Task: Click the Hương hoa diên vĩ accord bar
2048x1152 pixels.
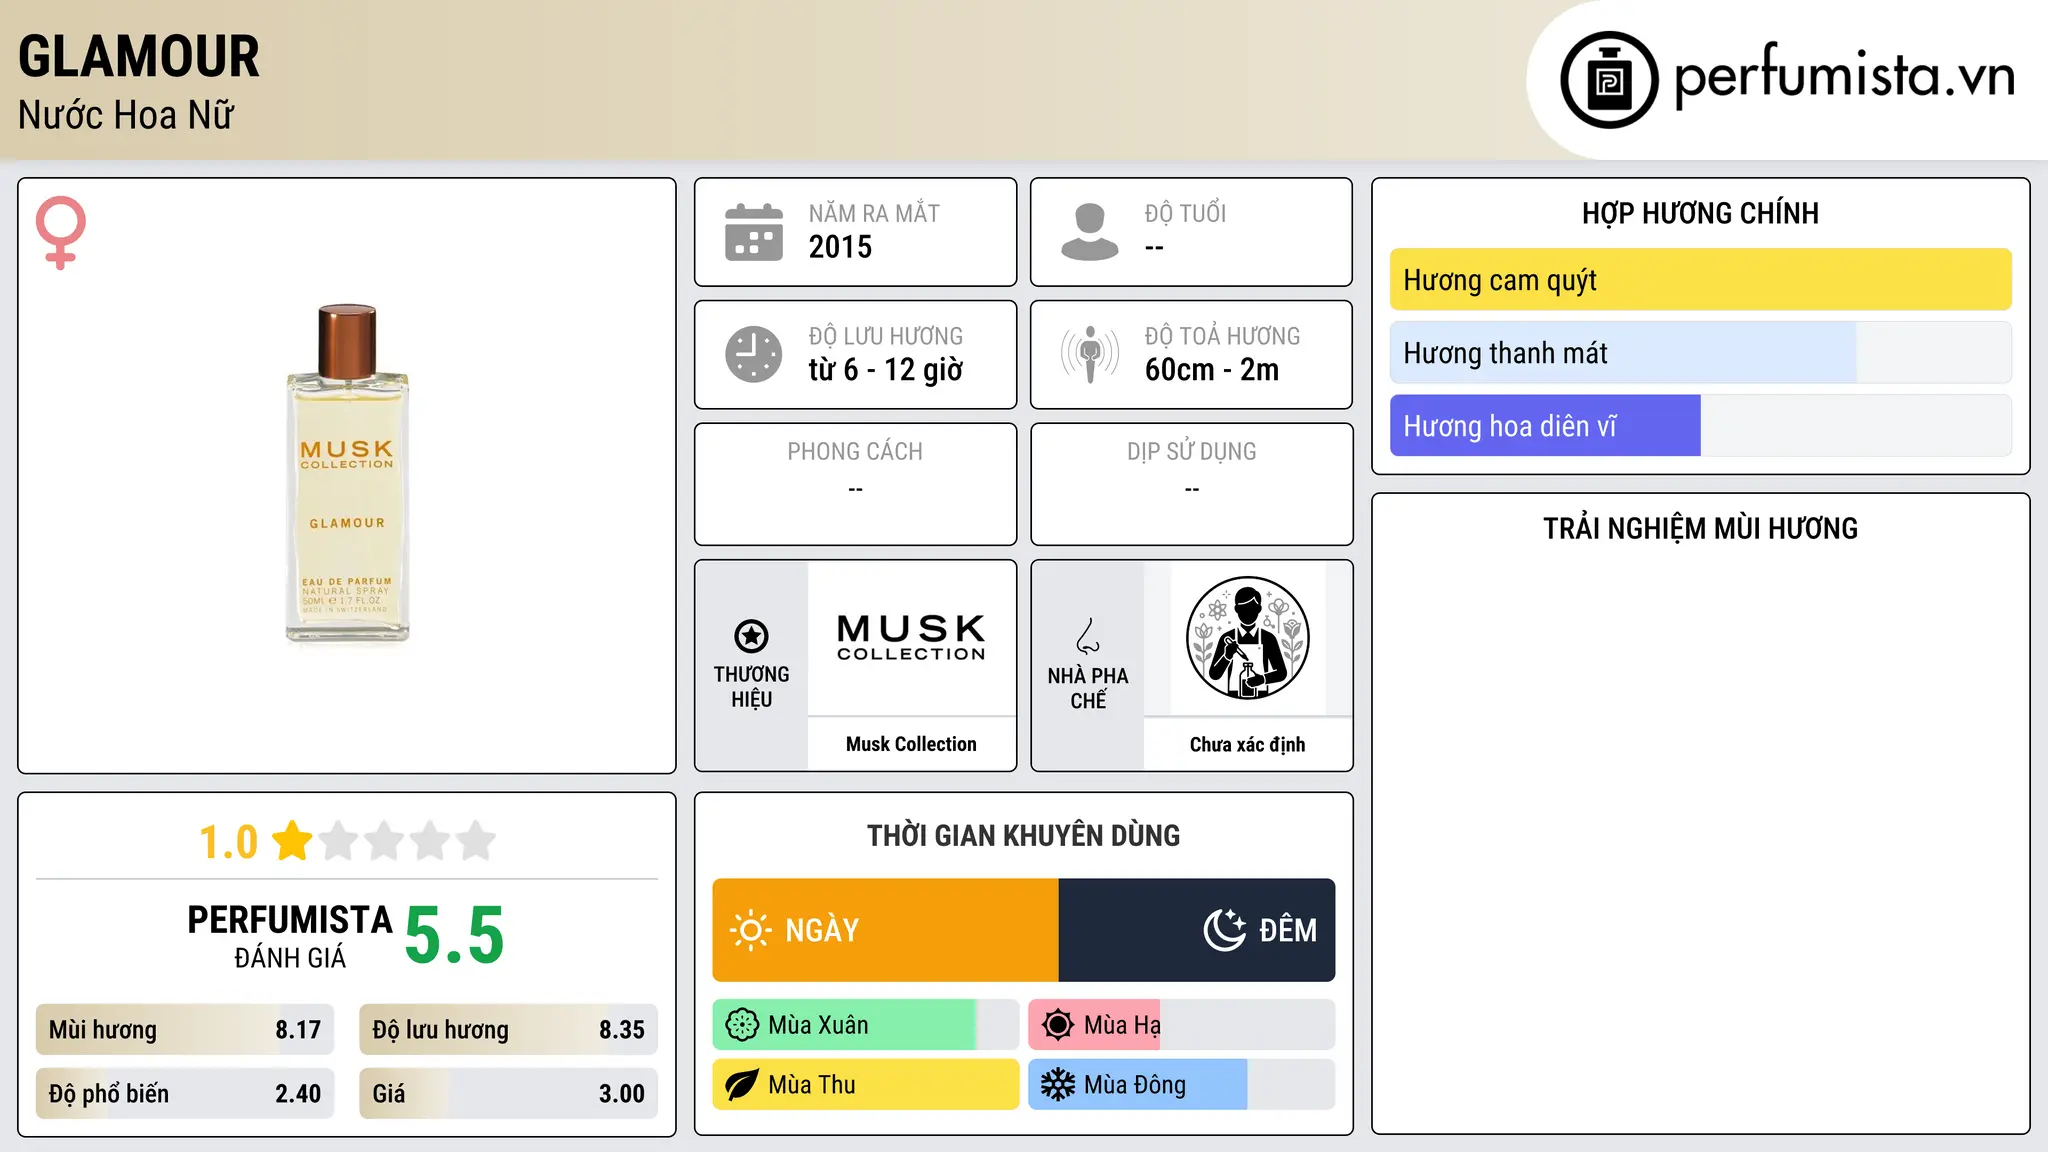Action: 1701,426
